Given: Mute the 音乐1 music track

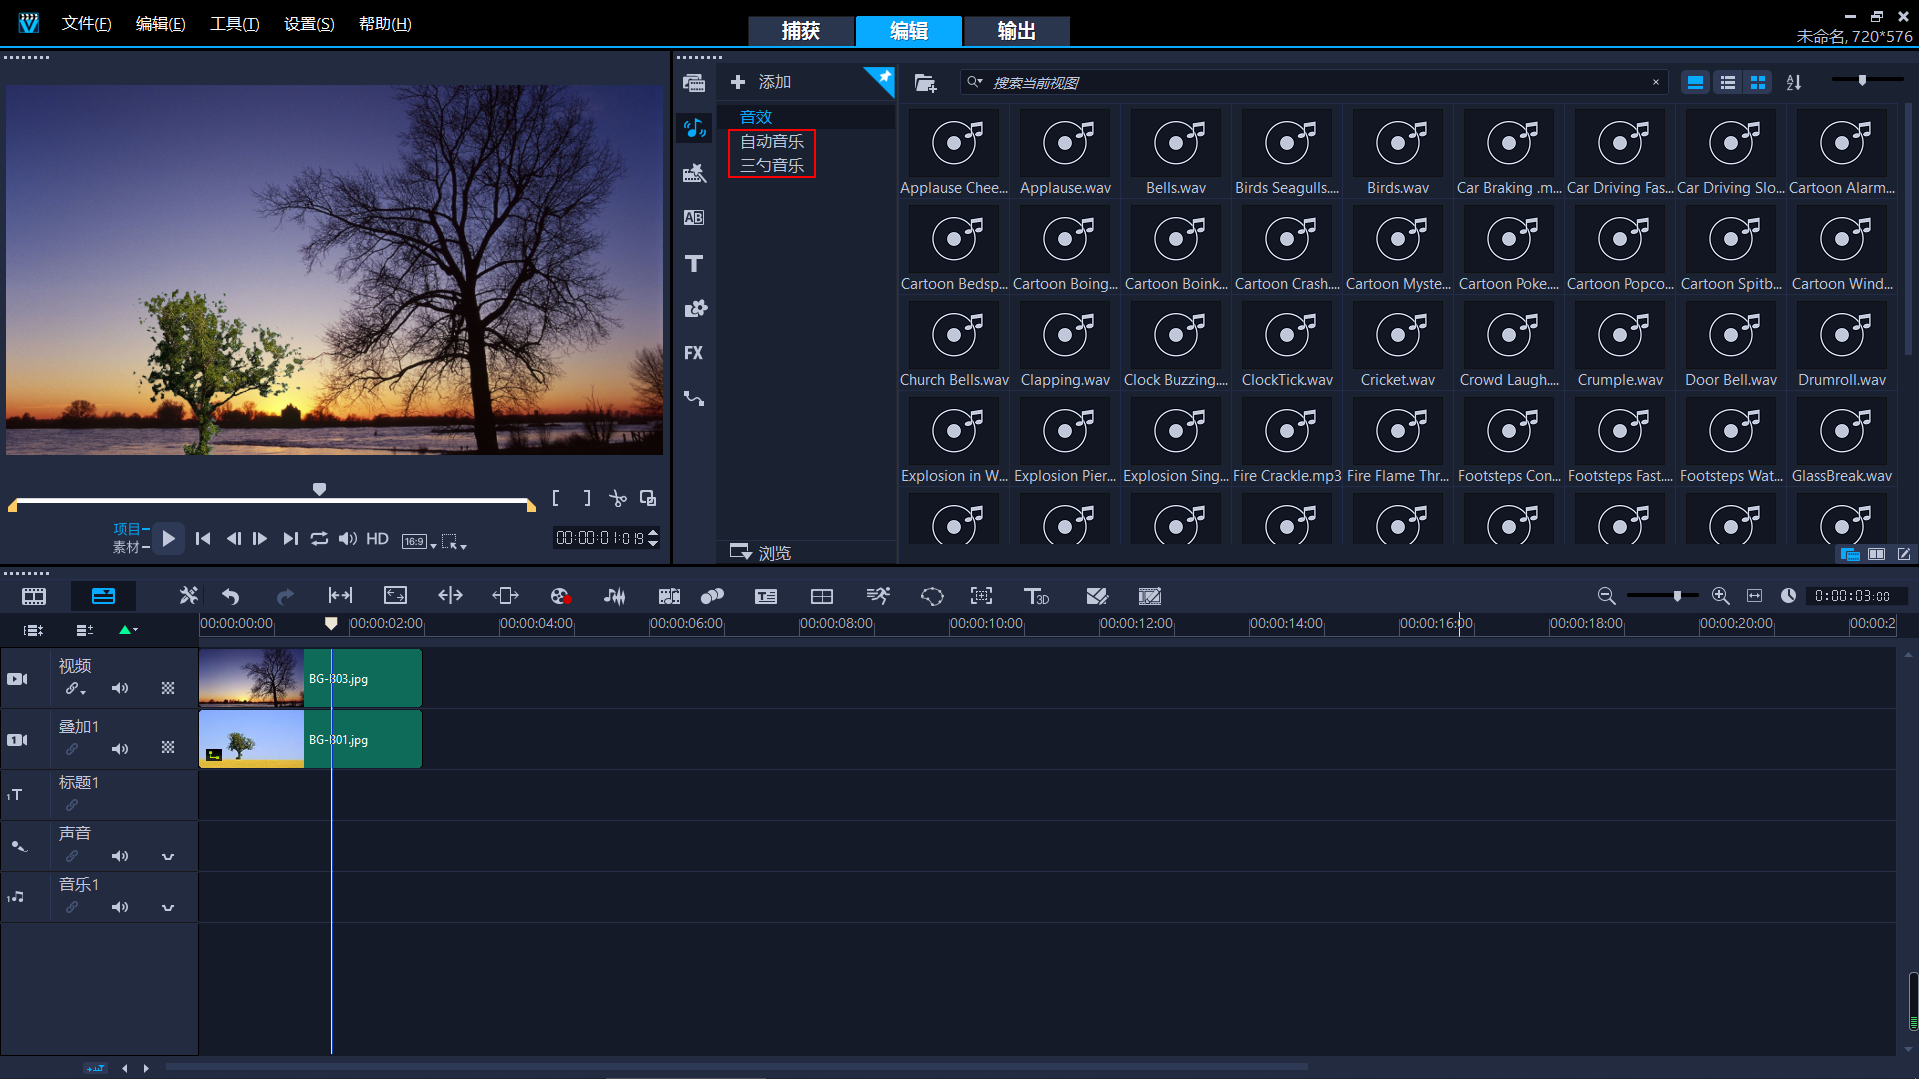Looking at the screenshot, I should (x=120, y=907).
